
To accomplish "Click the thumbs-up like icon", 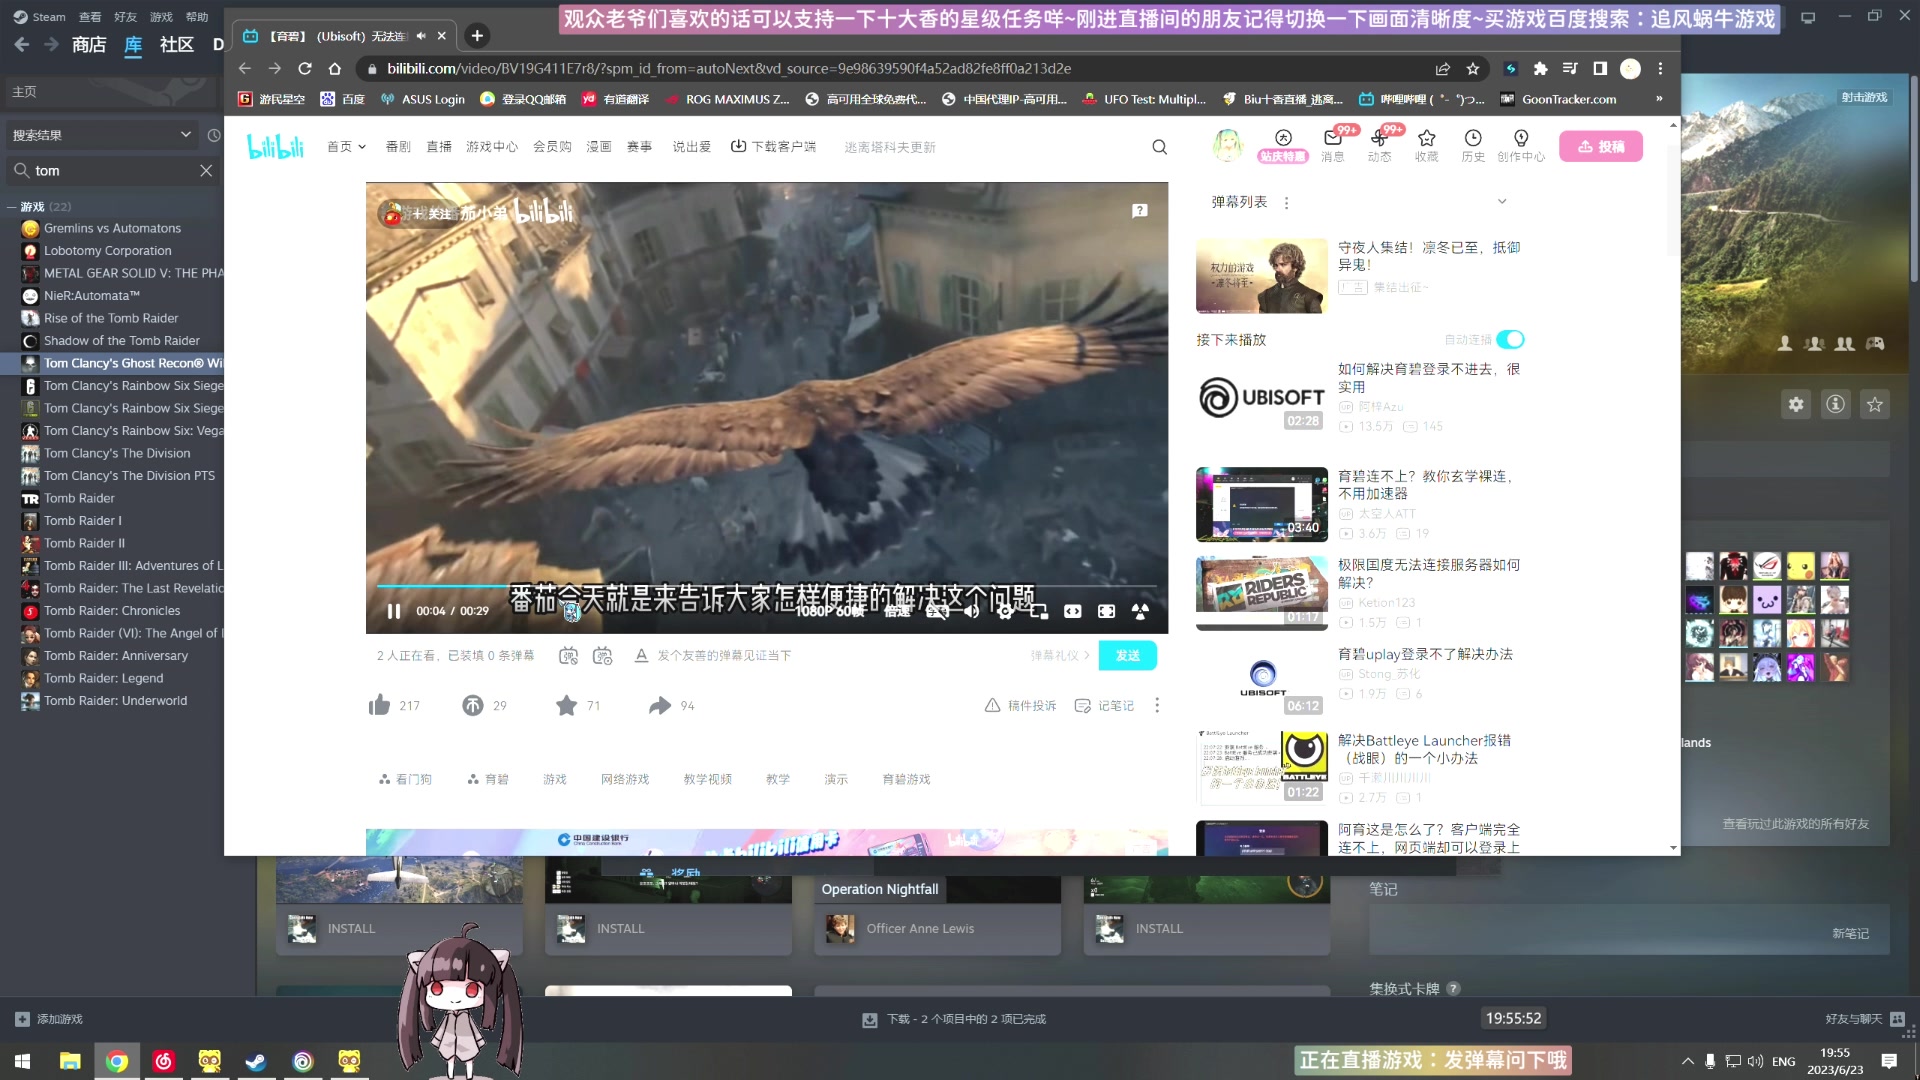I will click(x=380, y=706).
